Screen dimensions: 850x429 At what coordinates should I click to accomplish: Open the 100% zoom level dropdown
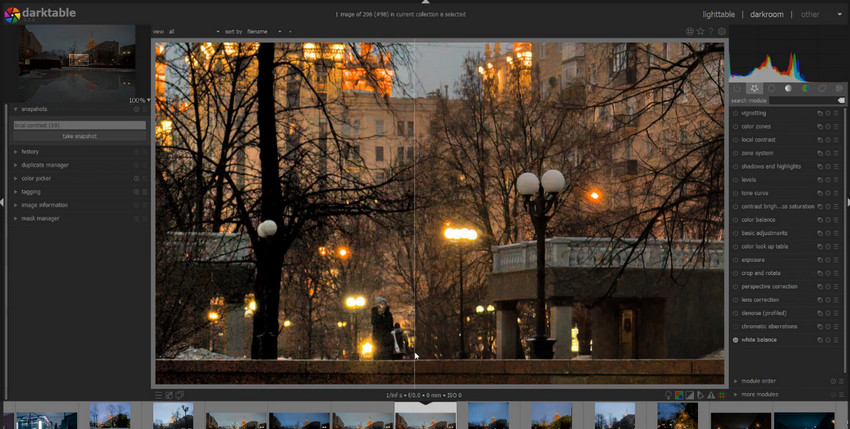(x=140, y=100)
